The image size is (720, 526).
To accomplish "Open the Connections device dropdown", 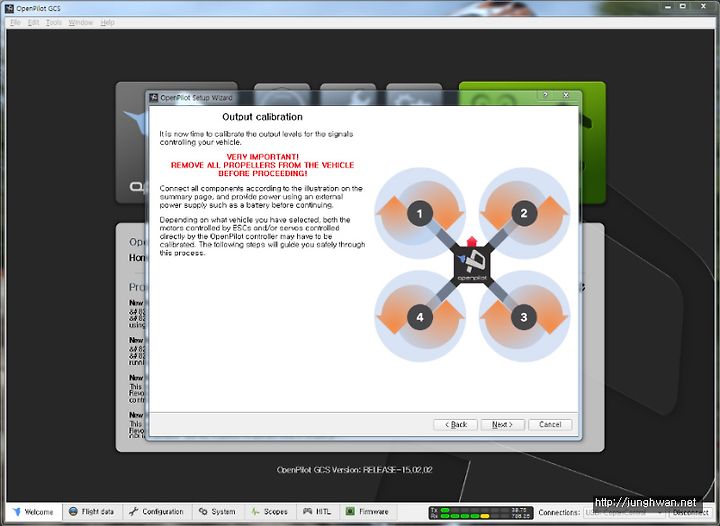I will pos(625,512).
